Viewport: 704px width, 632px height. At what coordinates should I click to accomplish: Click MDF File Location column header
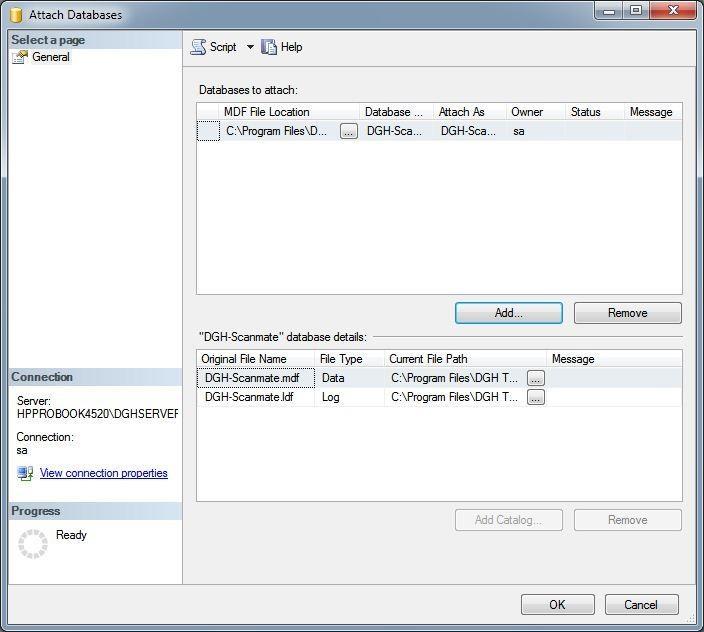tap(289, 112)
